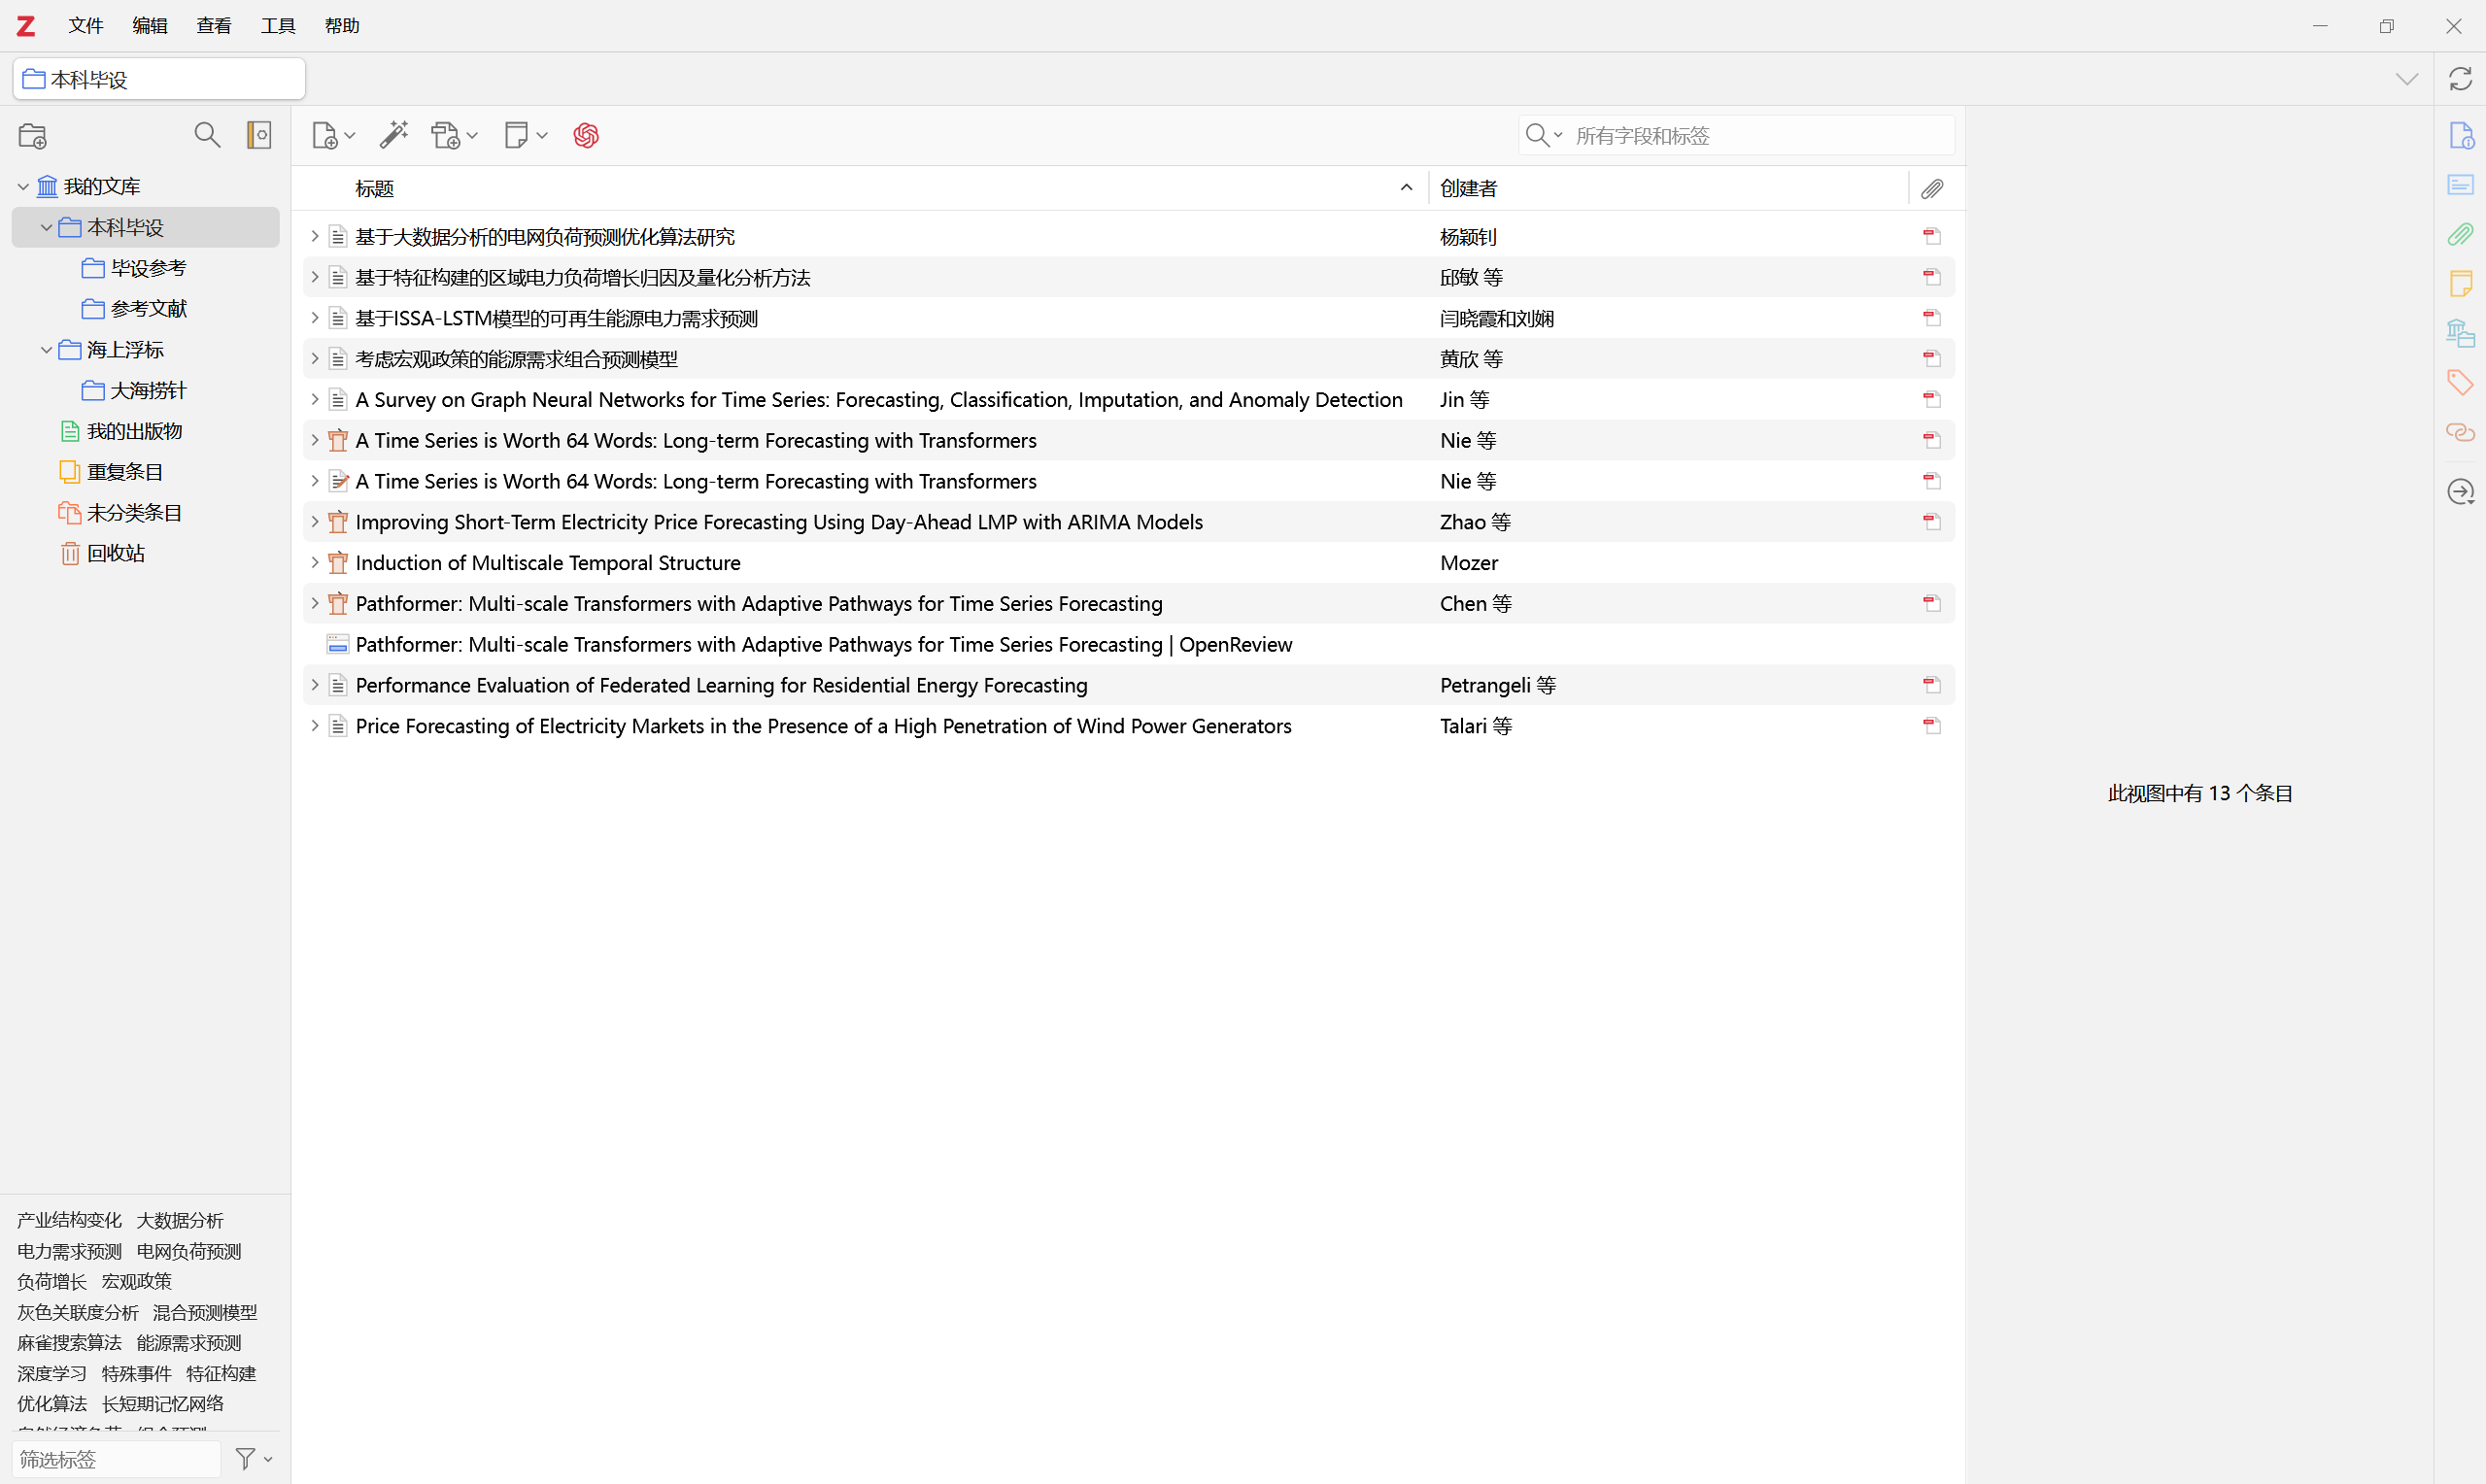Click the magic wand add-by-identifier icon
Viewport: 2486px width, 1484px height.
pyautogui.click(x=394, y=135)
